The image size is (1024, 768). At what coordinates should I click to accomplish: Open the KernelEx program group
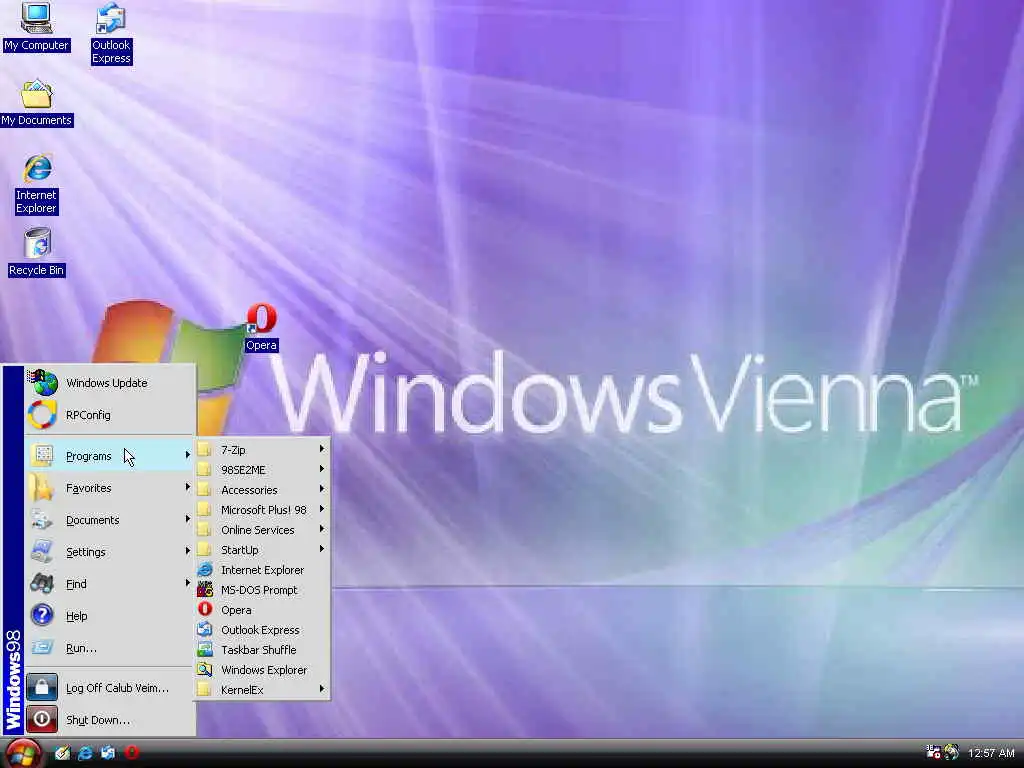(262, 690)
